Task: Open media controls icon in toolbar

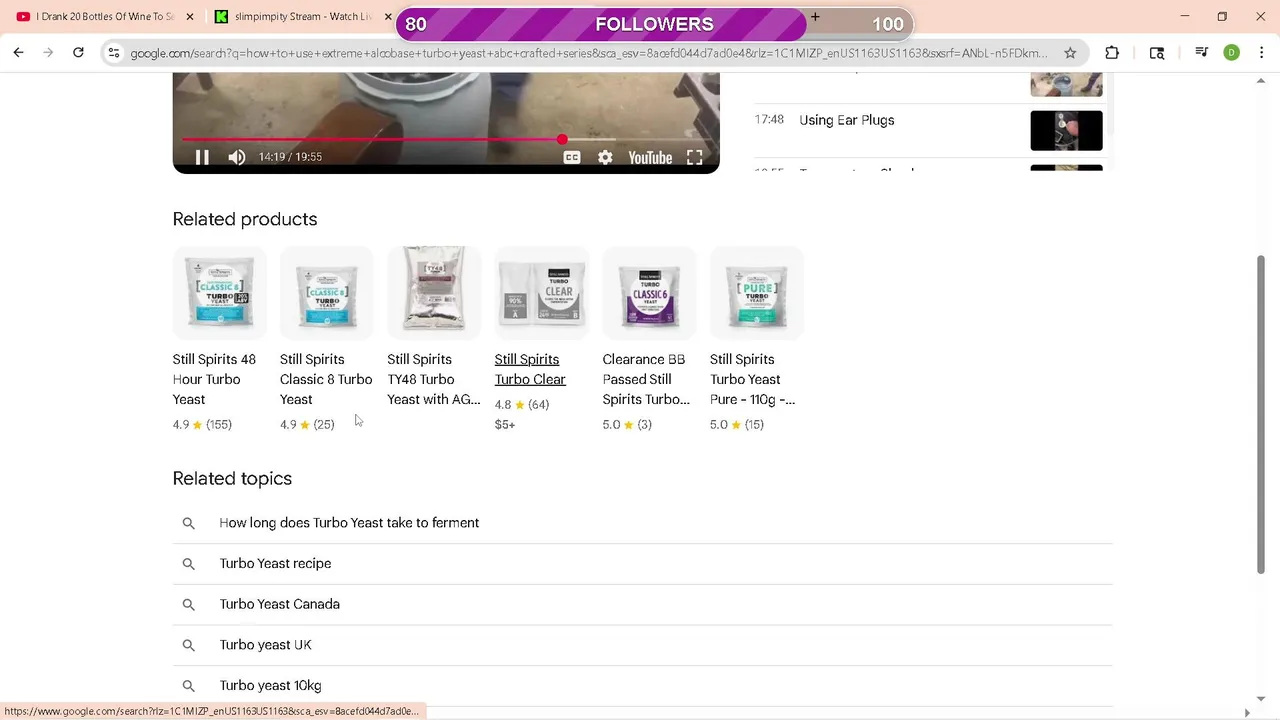Action: coord(1202,53)
